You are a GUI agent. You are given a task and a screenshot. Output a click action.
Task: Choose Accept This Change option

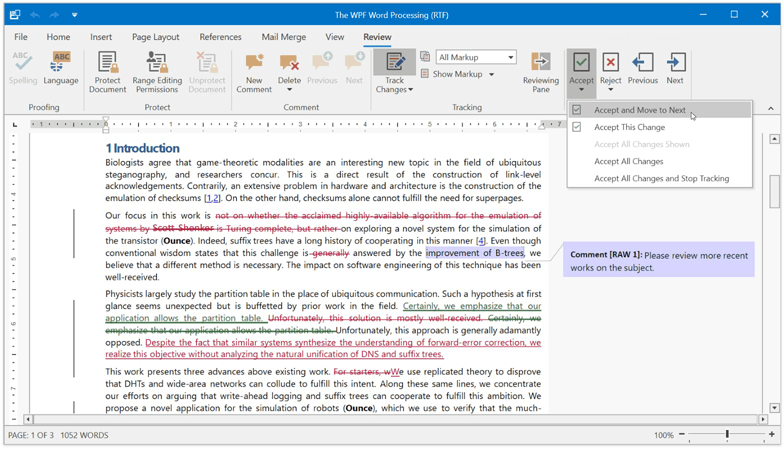(x=629, y=127)
